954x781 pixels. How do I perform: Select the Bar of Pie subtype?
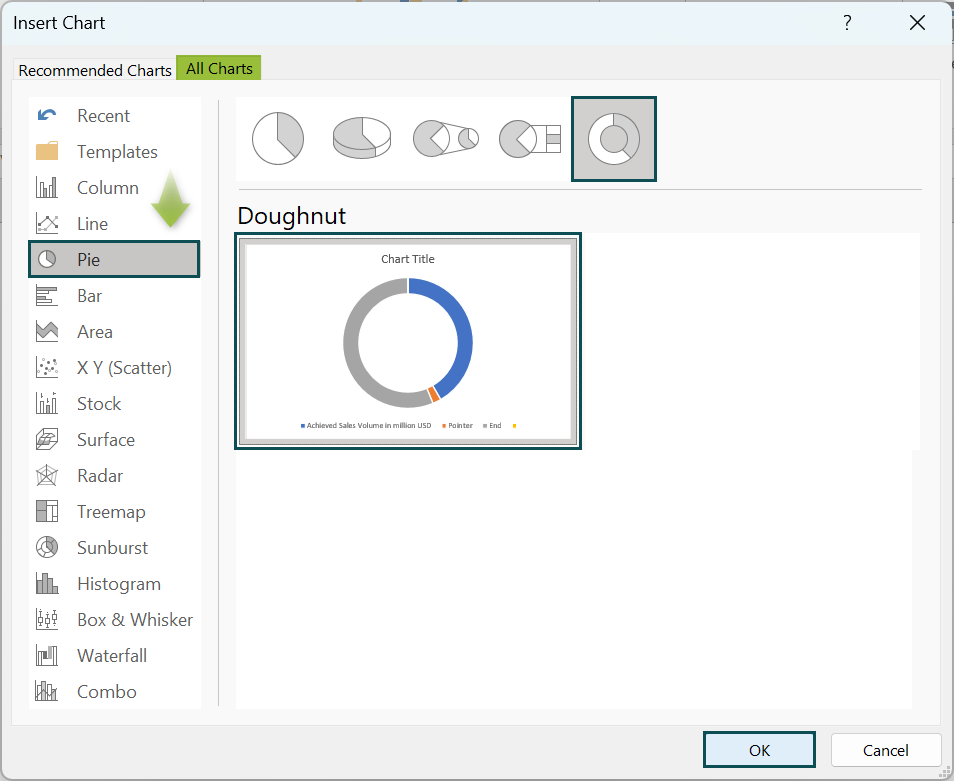pyautogui.click(x=529, y=139)
